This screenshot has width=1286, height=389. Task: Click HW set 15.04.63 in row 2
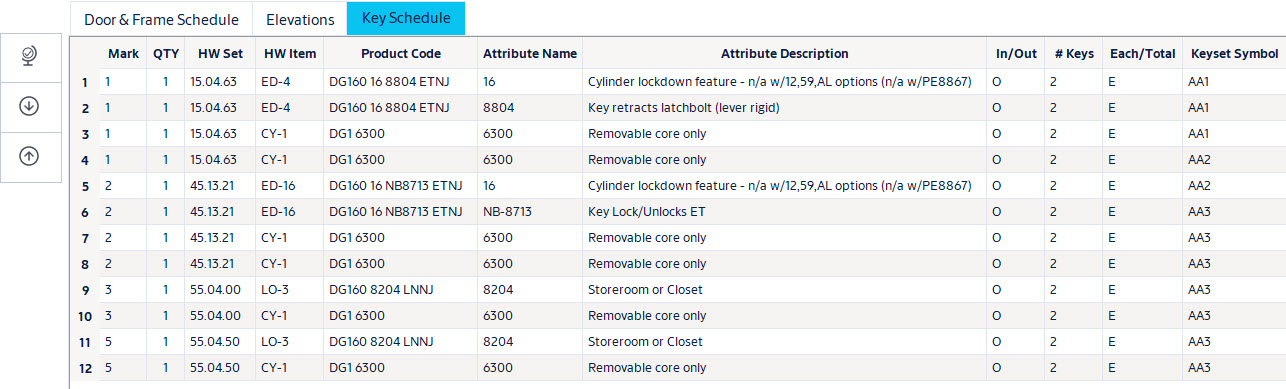coord(213,108)
